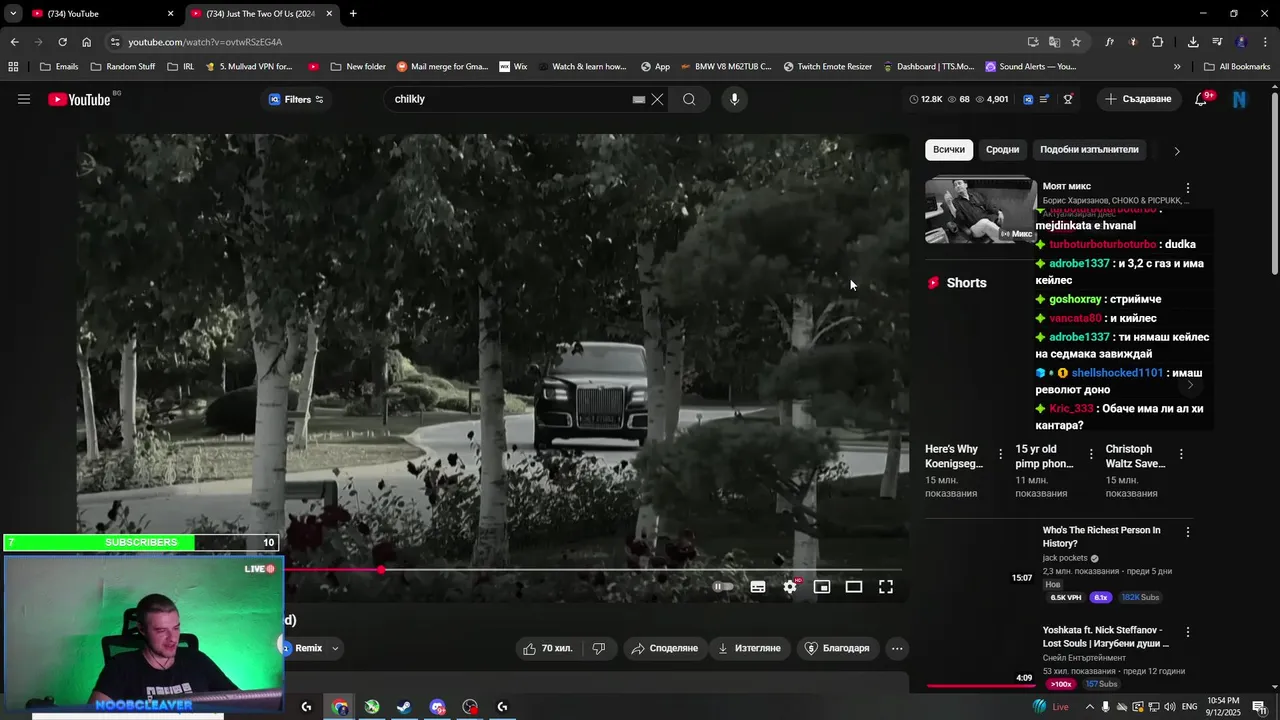Start voice search with microphone icon
The width and height of the screenshot is (1280, 720).
tap(734, 99)
